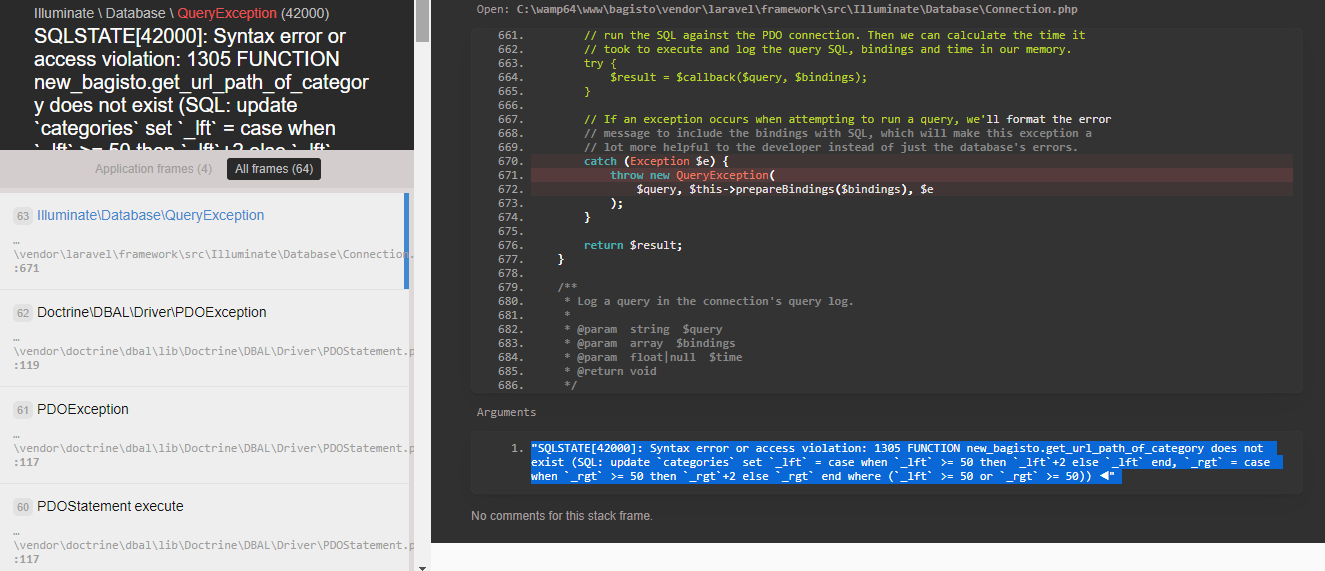The image size is (1325, 571).
Task: Click the 'No comments for this stack frame' text
Action: (x=562, y=516)
